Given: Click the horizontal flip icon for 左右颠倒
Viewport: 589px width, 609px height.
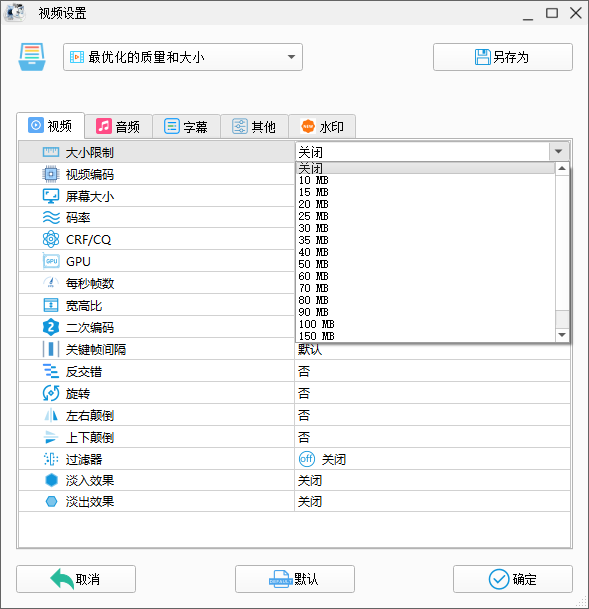Looking at the screenshot, I should point(51,415).
